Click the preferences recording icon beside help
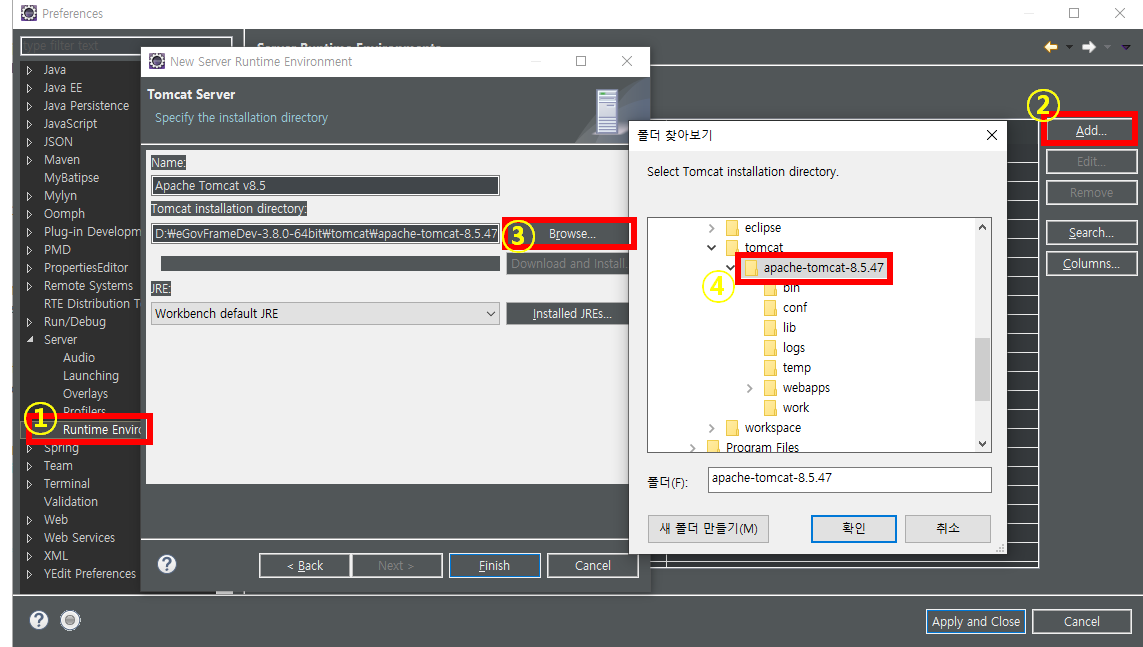Screen dimensions: 1143x647 (x=70, y=620)
